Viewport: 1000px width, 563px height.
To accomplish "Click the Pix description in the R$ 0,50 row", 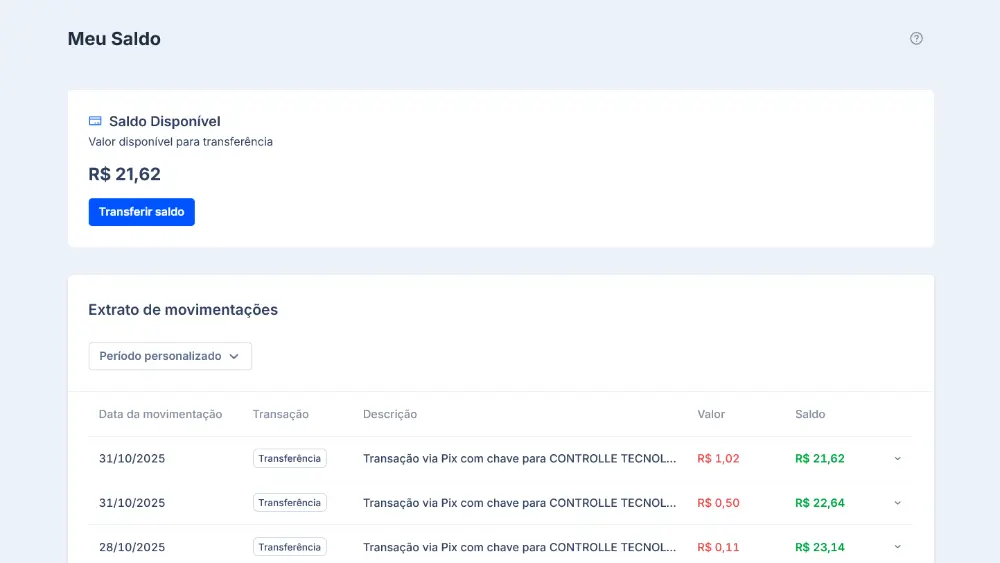I will [x=519, y=503].
